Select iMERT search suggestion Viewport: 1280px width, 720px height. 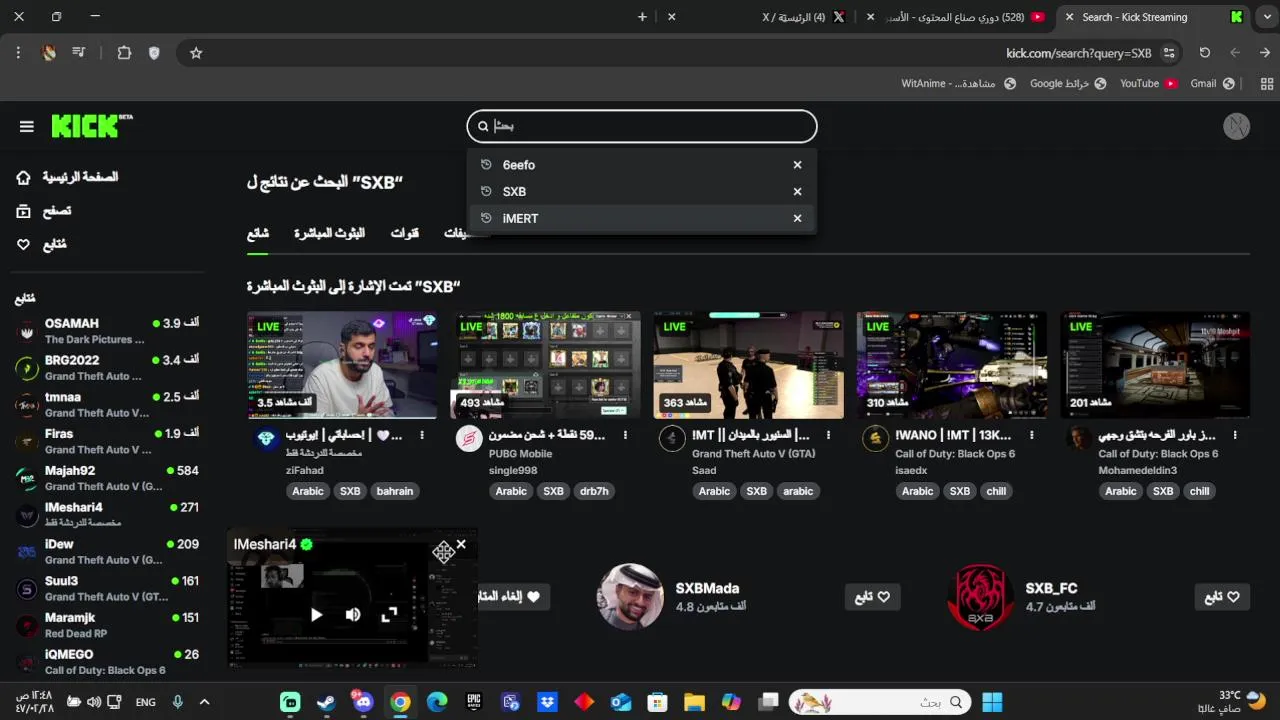point(642,218)
